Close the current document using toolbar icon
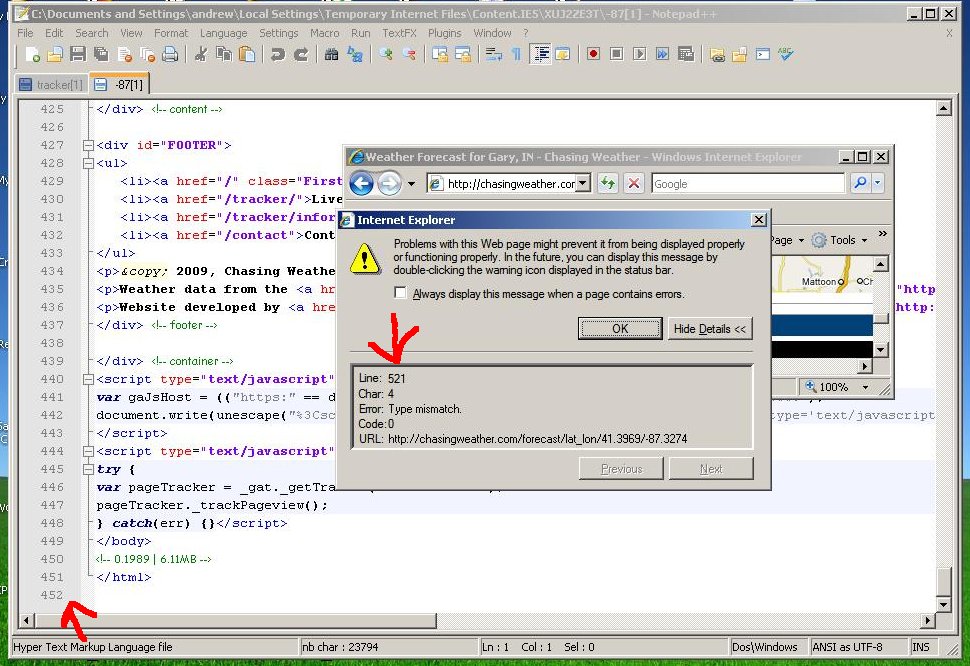The width and height of the screenshot is (970, 666). (124, 54)
